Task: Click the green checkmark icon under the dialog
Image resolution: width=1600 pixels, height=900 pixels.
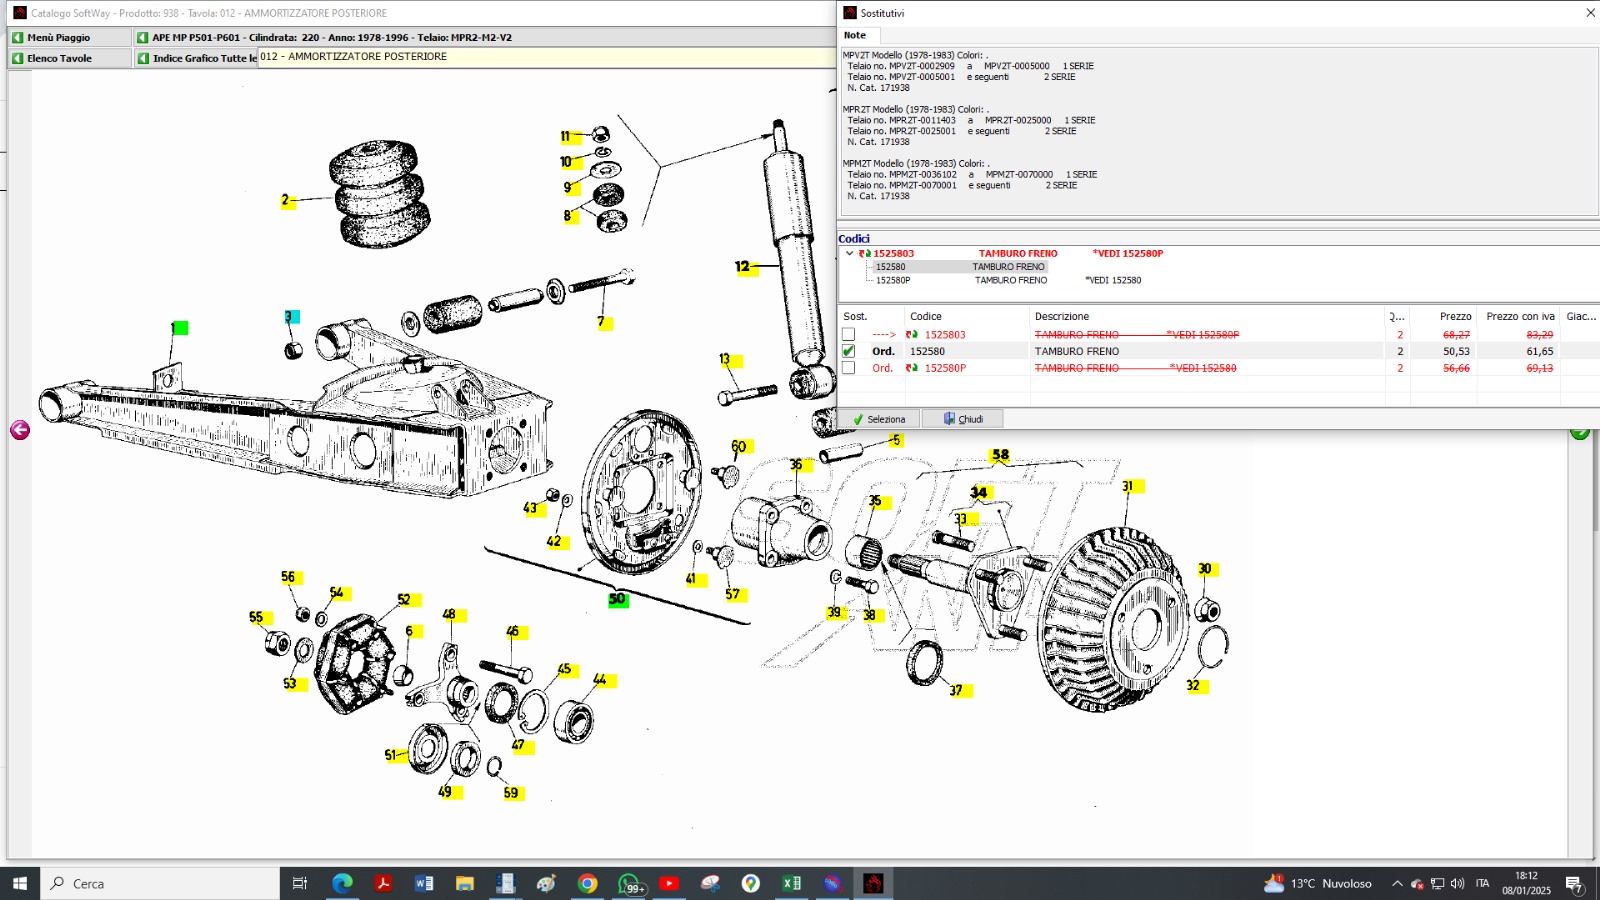Action: [1579, 432]
